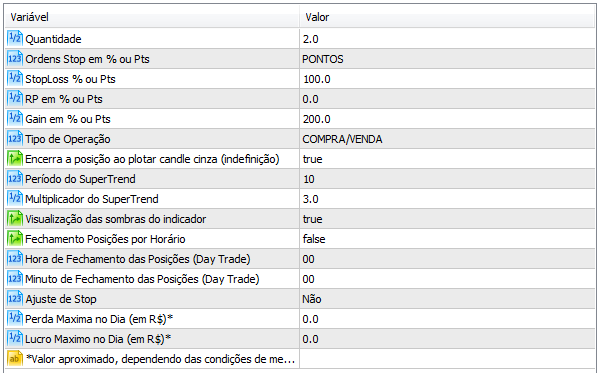Click the yellow ab string icon in last row
Screen dimensions: 600x373
(x=15, y=359)
